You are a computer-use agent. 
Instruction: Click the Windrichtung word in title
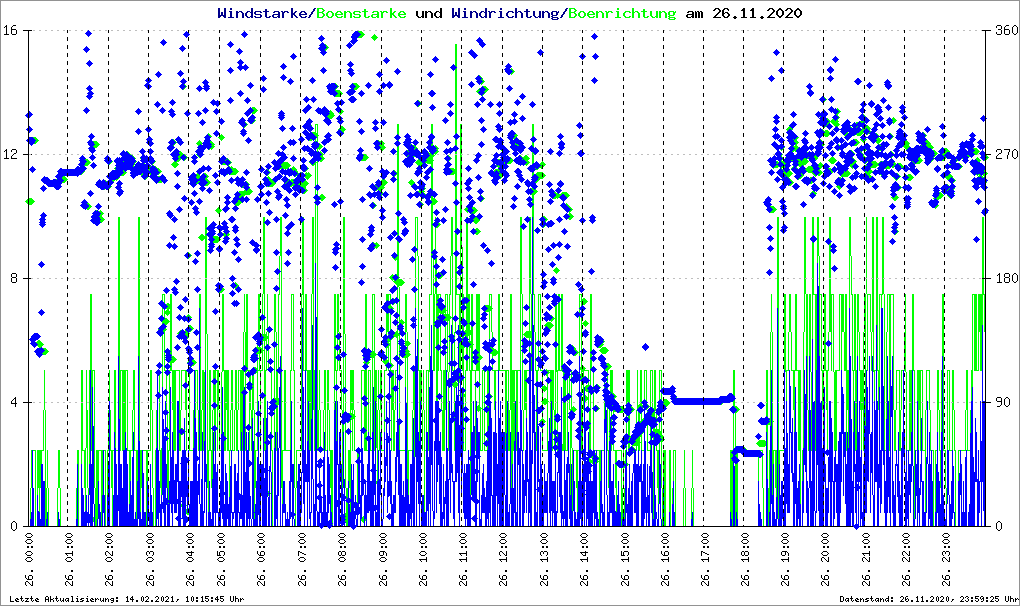pos(507,14)
